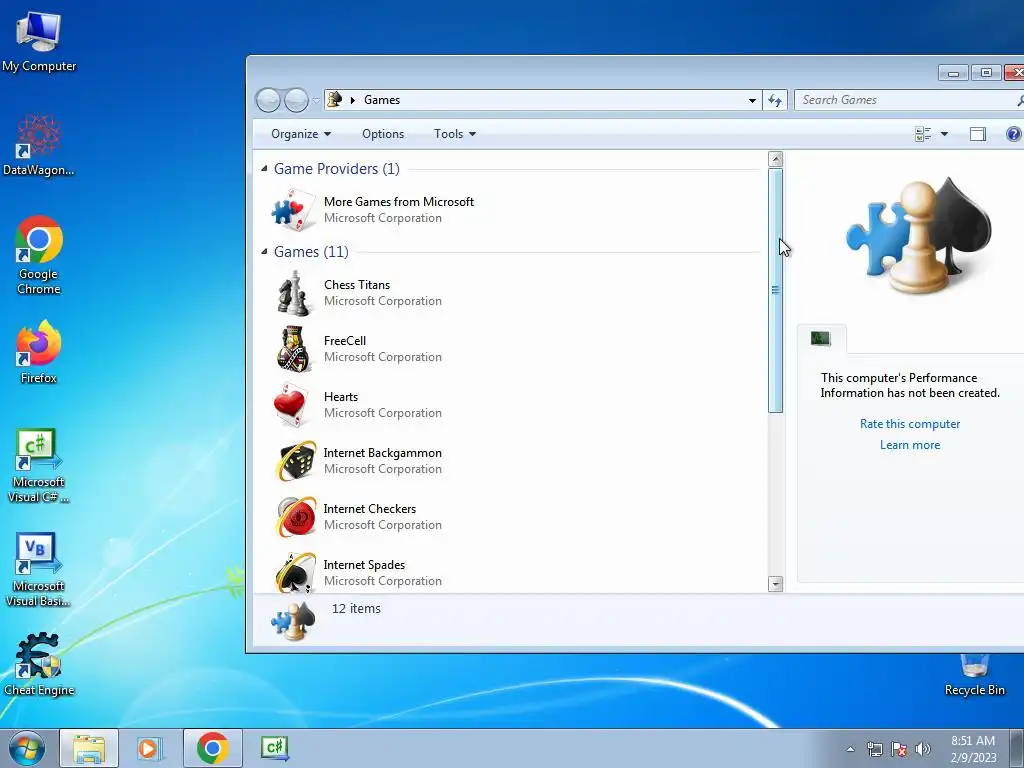Open the Help question mark icon
This screenshot has height=768, width=1024.
(1013, 134)
